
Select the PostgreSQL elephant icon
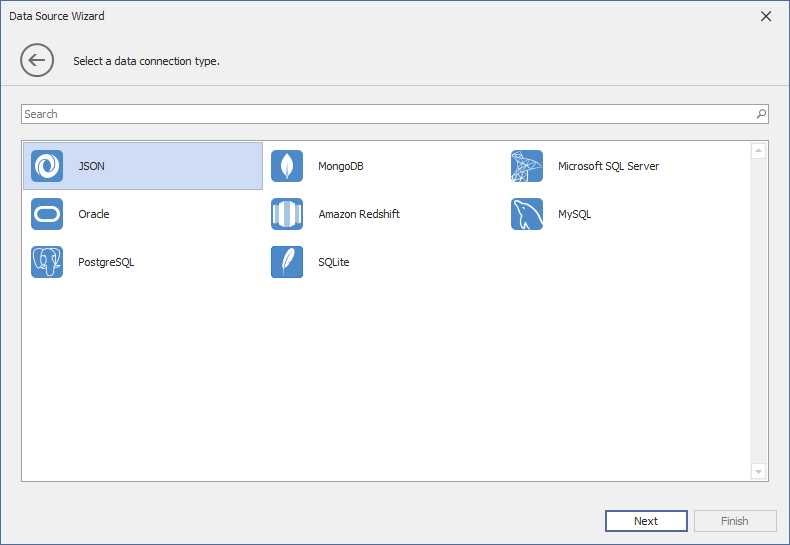click(47, 262)
